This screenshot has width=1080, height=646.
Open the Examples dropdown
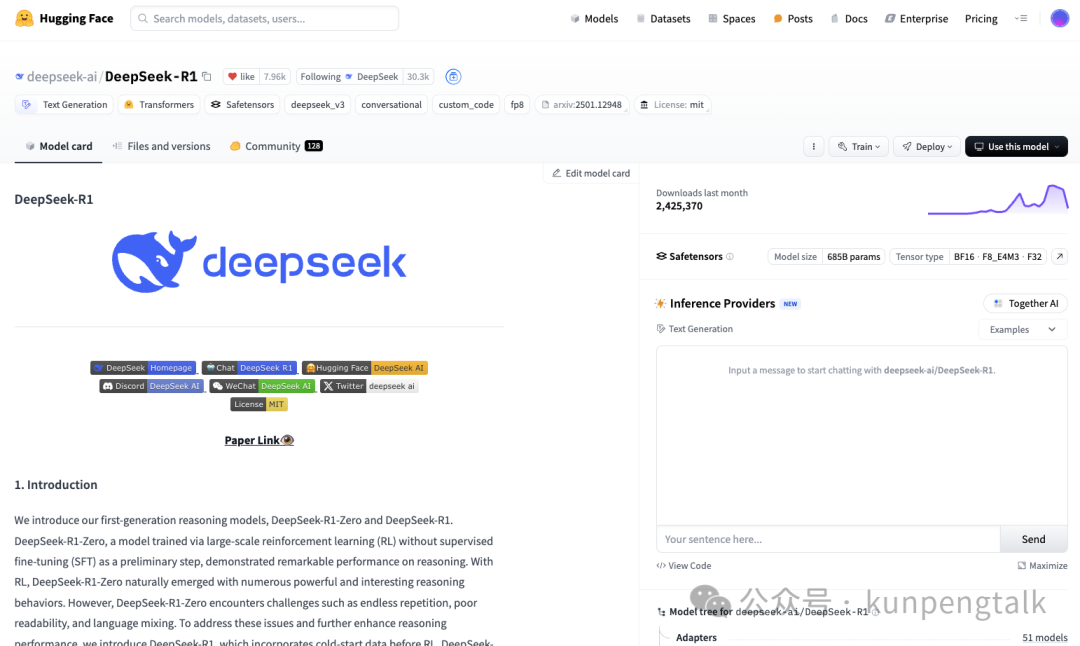coord(1023,329)
